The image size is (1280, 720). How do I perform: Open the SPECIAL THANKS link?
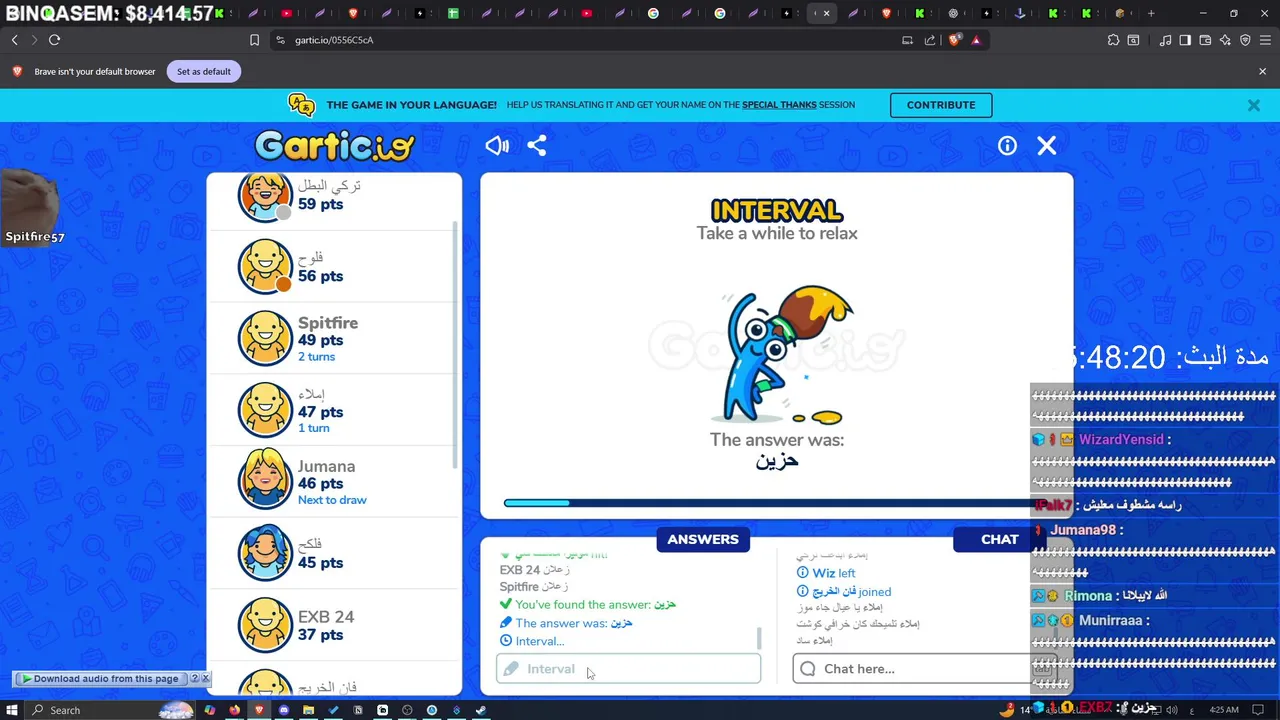pyautogui.click(x=779, y=105)
